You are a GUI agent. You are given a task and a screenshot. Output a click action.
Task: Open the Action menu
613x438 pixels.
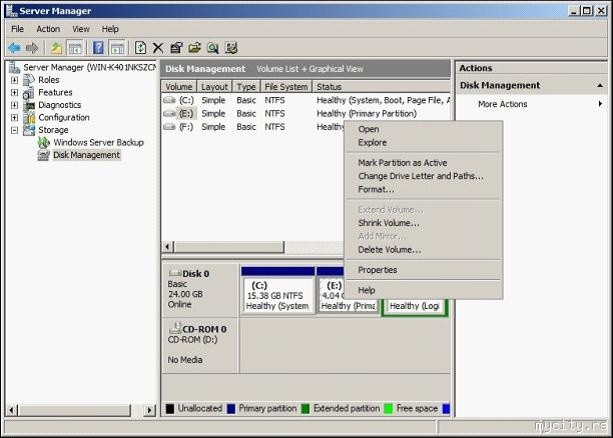tap(48, 29)
